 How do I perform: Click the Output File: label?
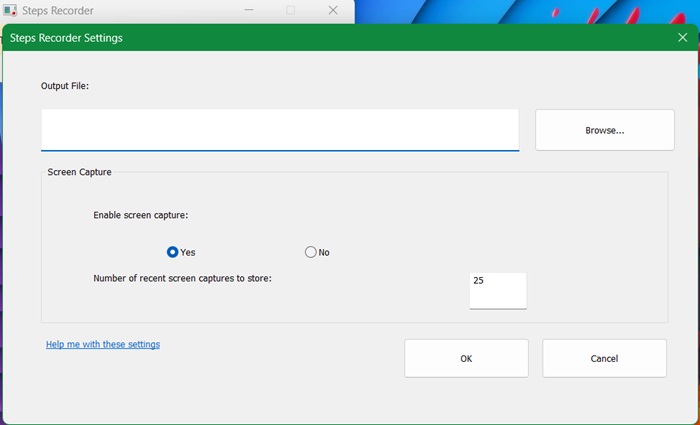pyautogui.click(x=65, y=86)
